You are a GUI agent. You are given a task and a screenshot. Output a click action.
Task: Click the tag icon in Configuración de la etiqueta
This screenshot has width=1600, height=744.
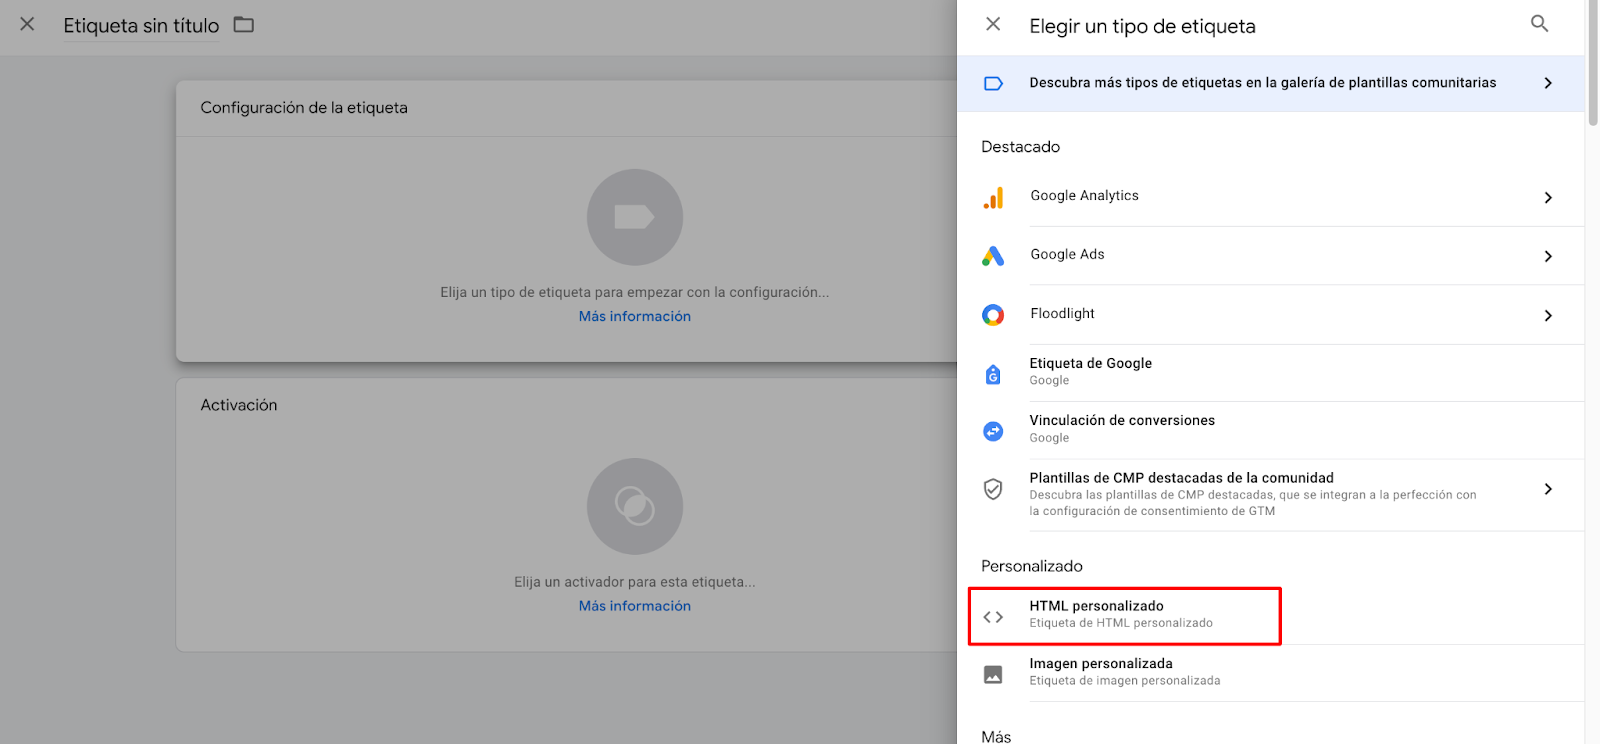tap(635, 217)
